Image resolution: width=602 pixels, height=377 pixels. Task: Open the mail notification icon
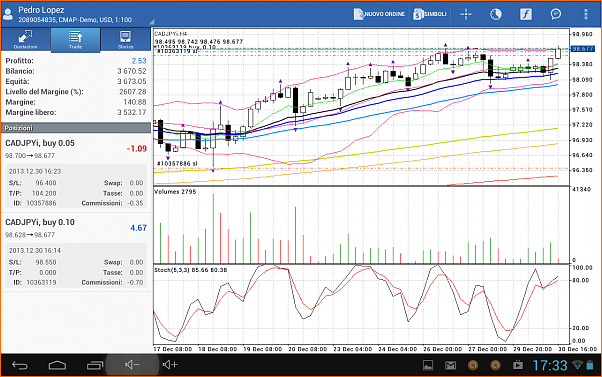click(450, 365)
